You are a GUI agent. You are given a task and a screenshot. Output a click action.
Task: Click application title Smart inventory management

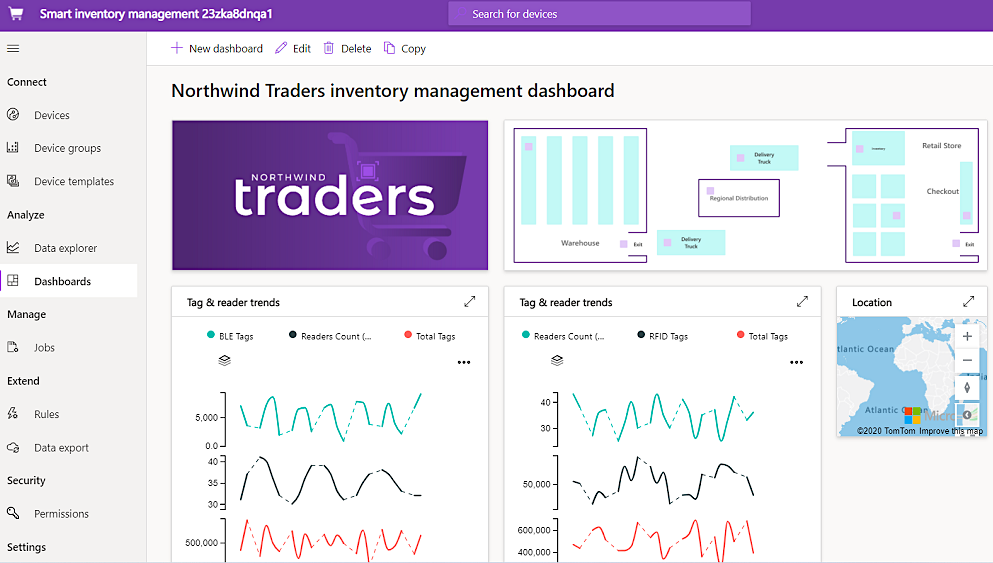pyautogui.click(x=156, y=13)
